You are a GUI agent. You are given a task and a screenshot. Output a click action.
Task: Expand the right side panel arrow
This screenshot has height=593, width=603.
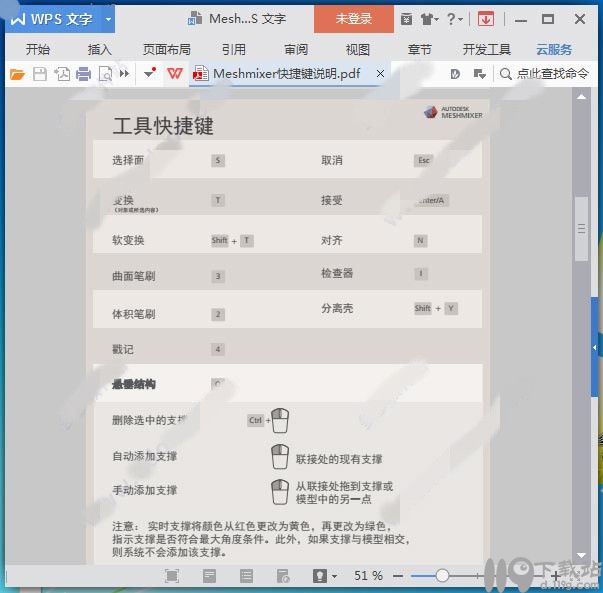tap(595, 347)
